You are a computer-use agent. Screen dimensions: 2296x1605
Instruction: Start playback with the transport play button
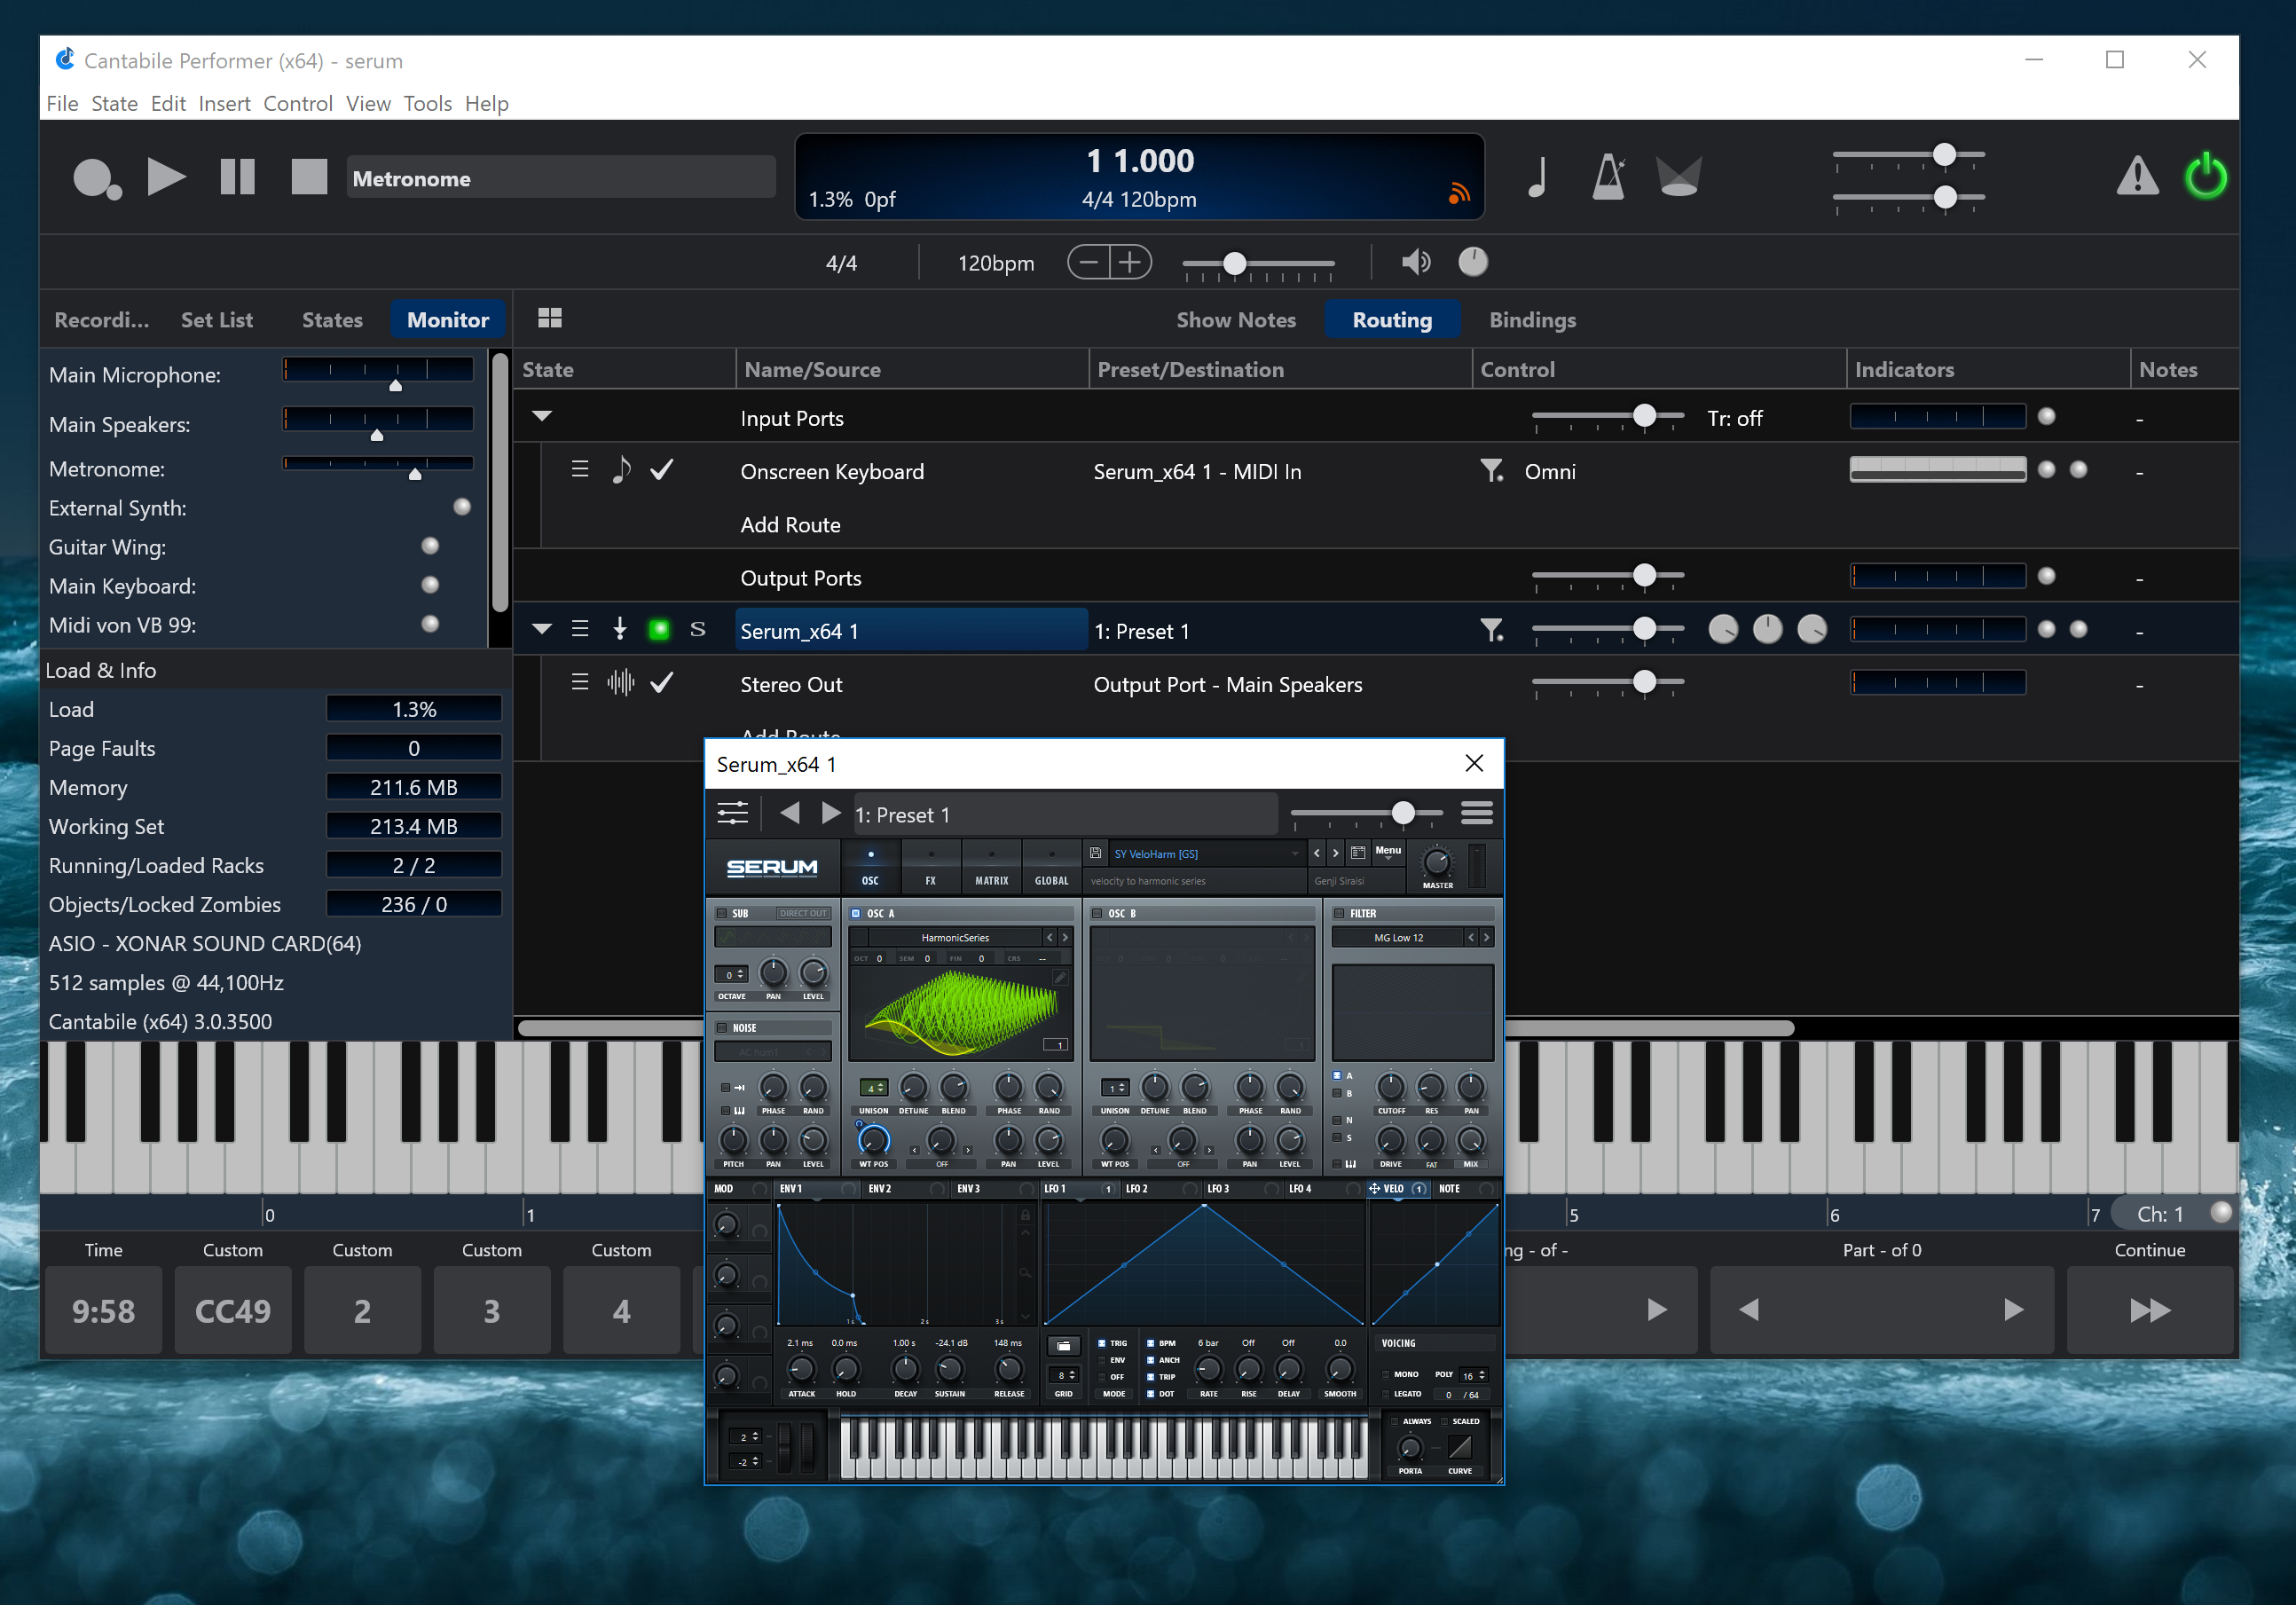click(x=166, y=177)
